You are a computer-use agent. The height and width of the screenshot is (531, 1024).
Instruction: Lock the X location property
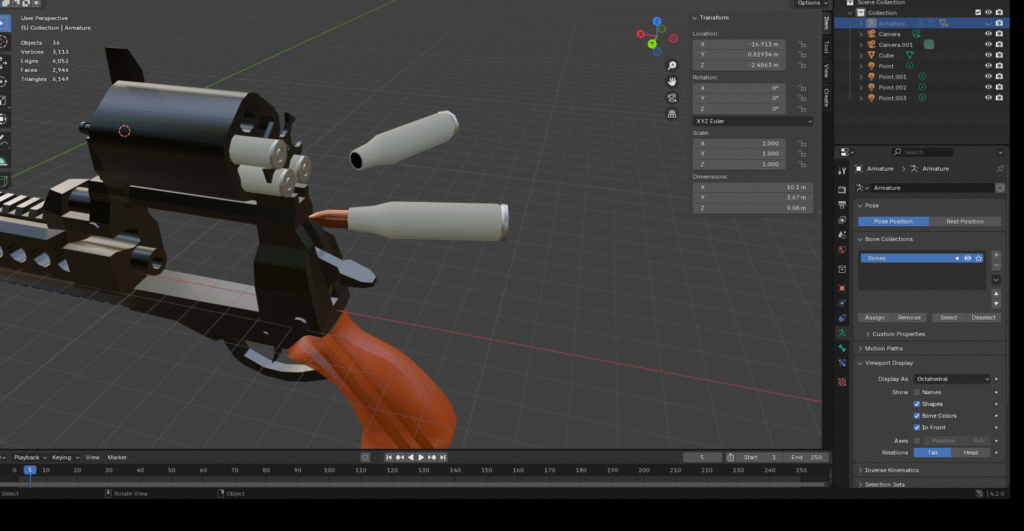tap(803, 44)
